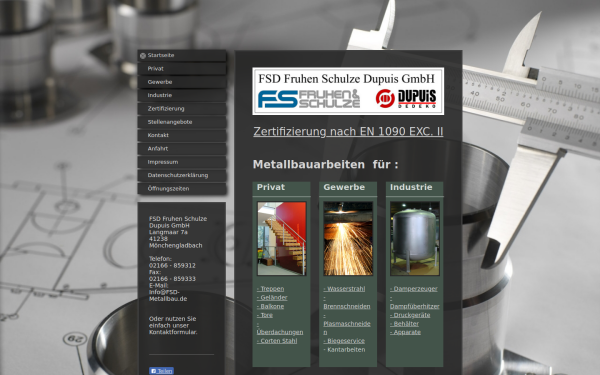600x375 pixels.
Task: Follow the Treppen link
Action: pos(271,289)
